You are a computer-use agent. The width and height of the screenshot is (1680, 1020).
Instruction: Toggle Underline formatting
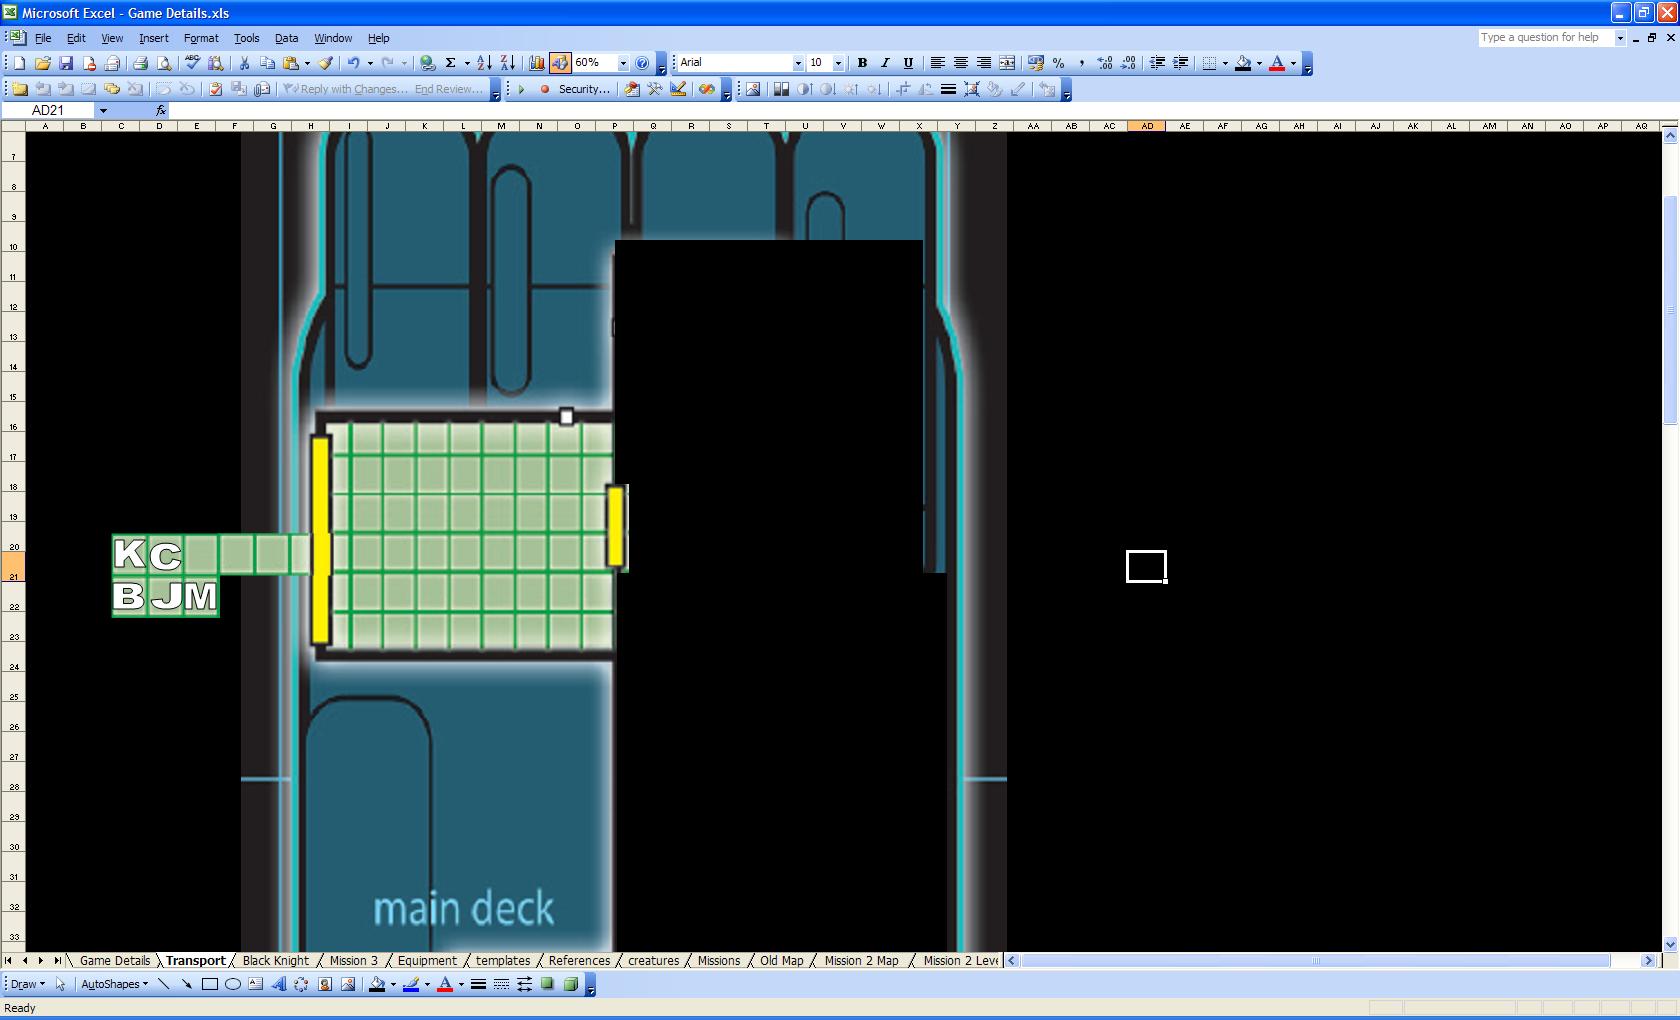tap(908, 63)
